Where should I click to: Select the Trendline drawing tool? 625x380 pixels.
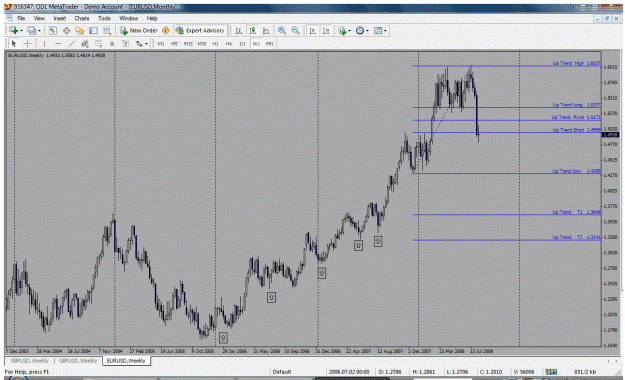coord(71,43)
